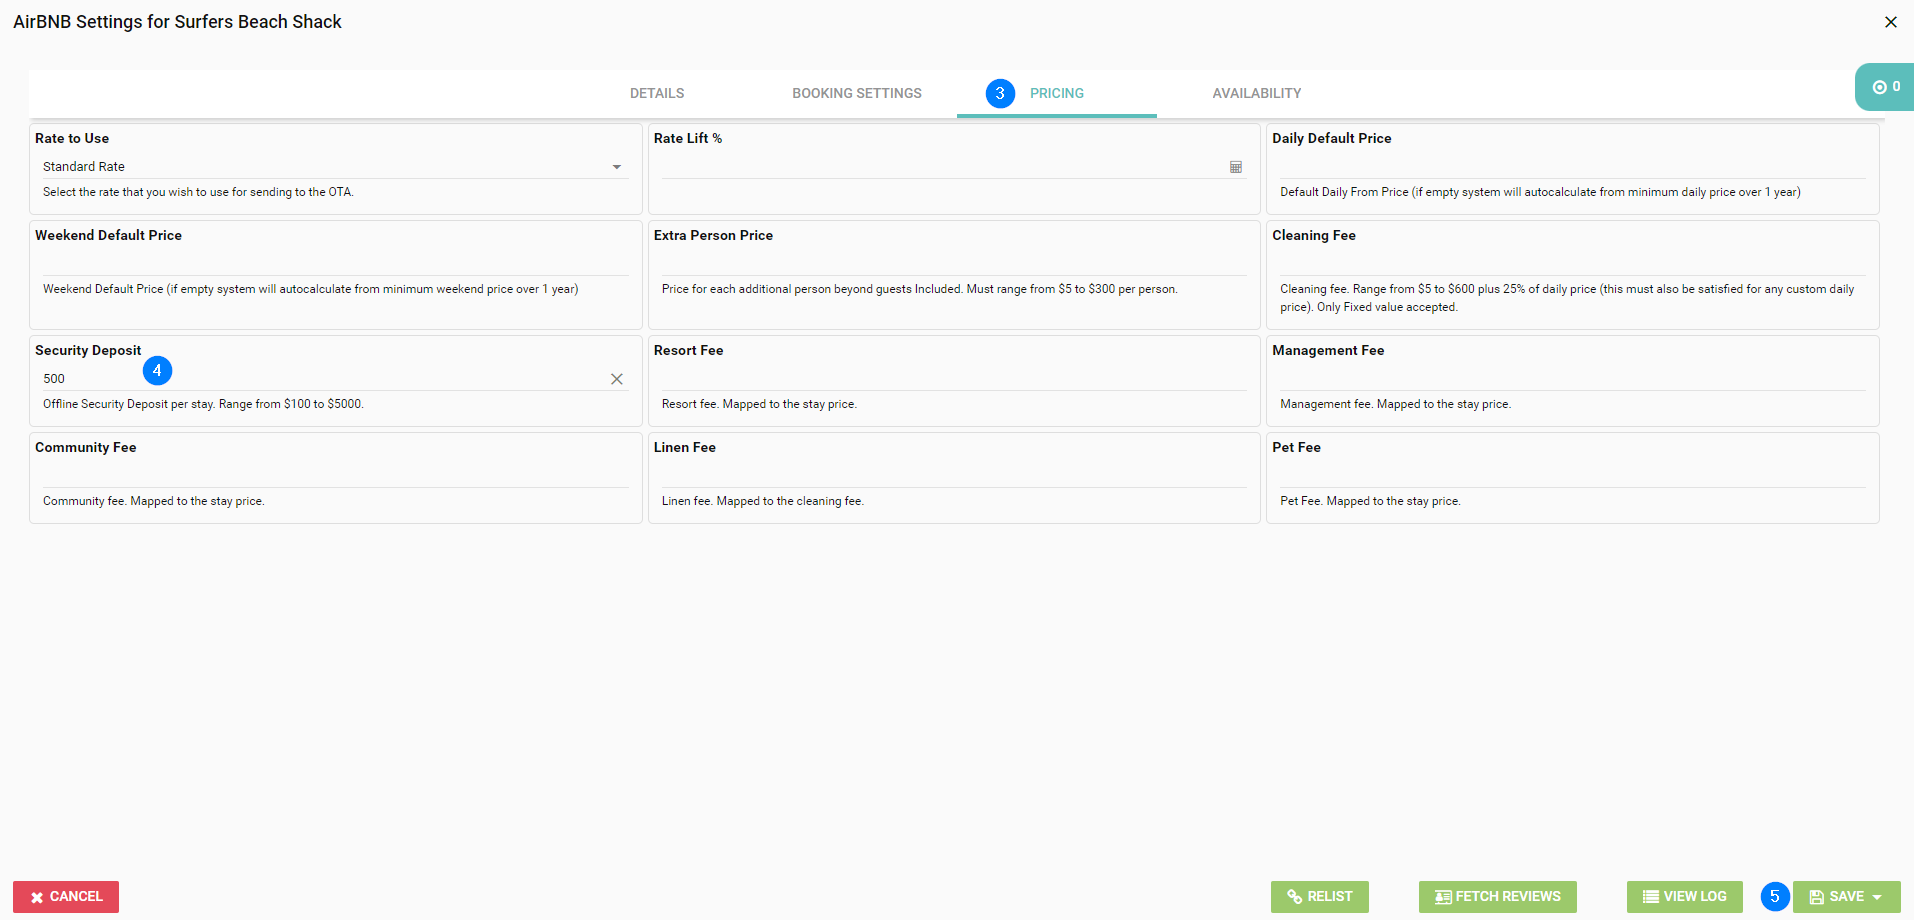Expand the Rate to Use dropdown

(616, 167)
